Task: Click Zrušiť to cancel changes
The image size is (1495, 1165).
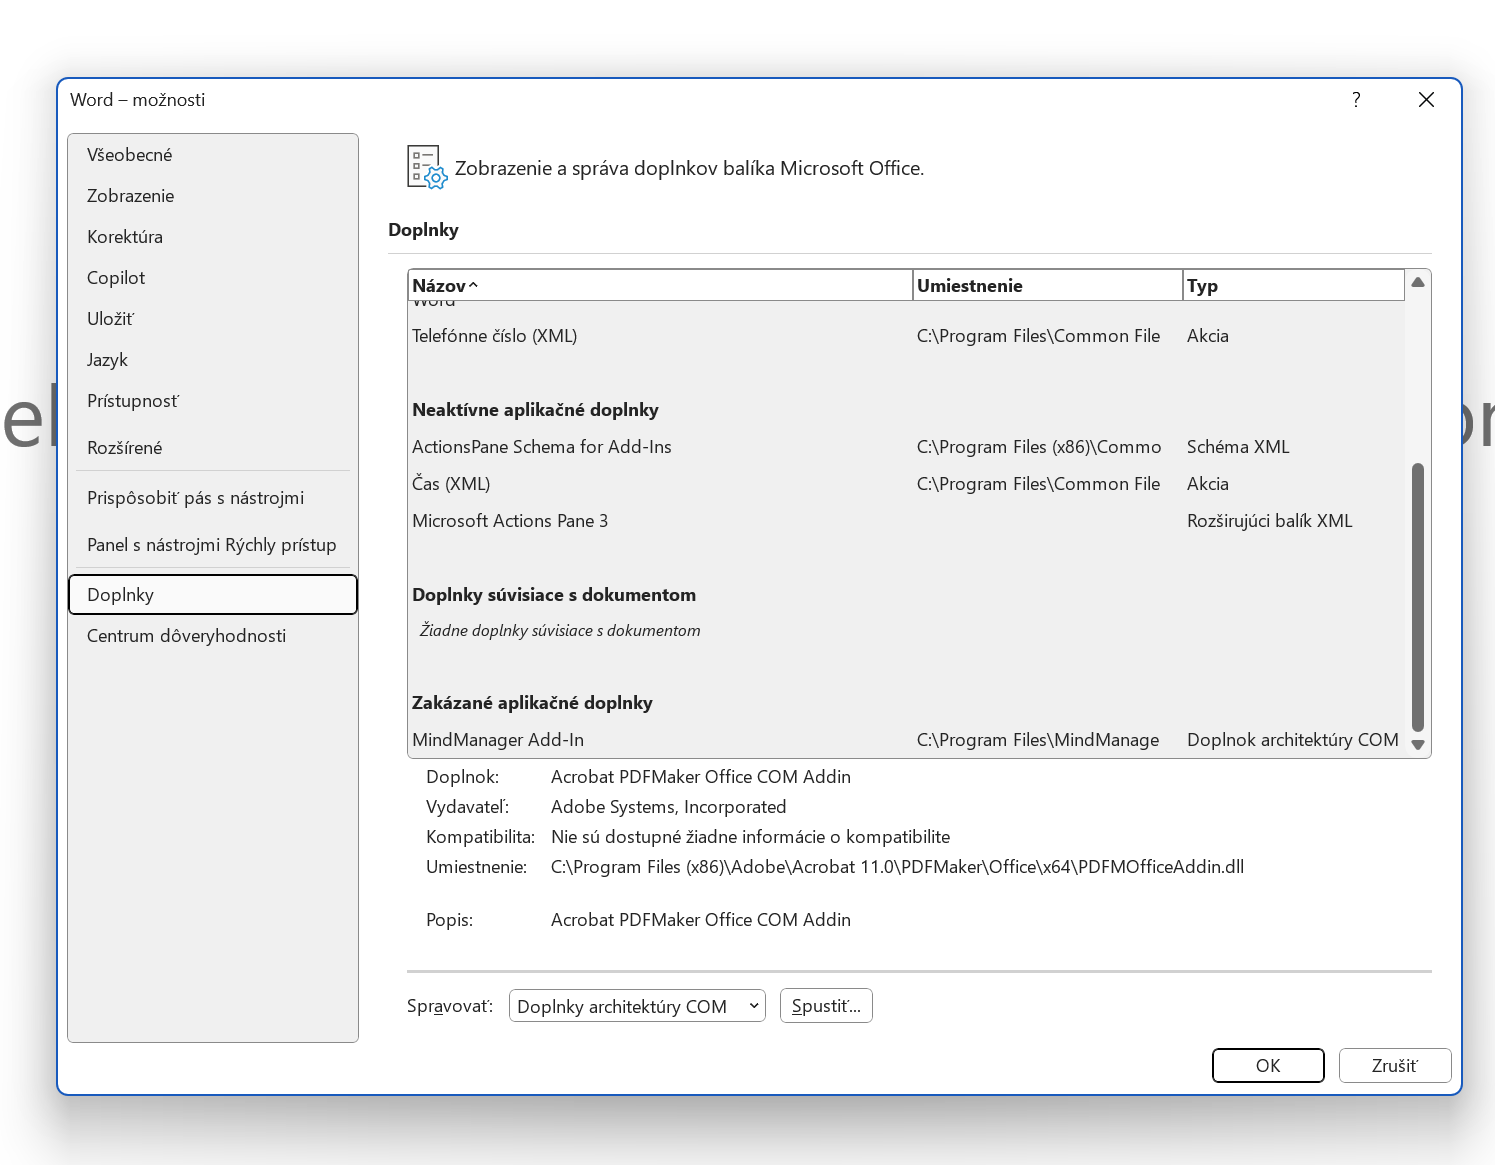Action: (1394, 1065)
